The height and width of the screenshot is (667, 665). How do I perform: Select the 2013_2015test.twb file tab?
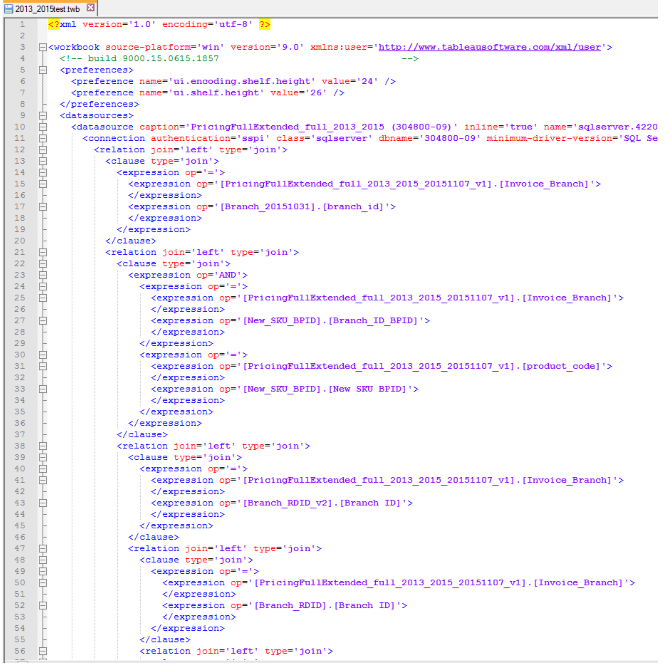(x=49, y=8)
